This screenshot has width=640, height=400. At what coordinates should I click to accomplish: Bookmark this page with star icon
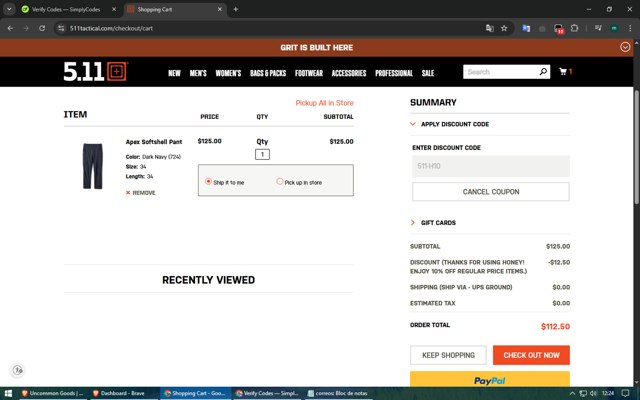click(504, 28)
